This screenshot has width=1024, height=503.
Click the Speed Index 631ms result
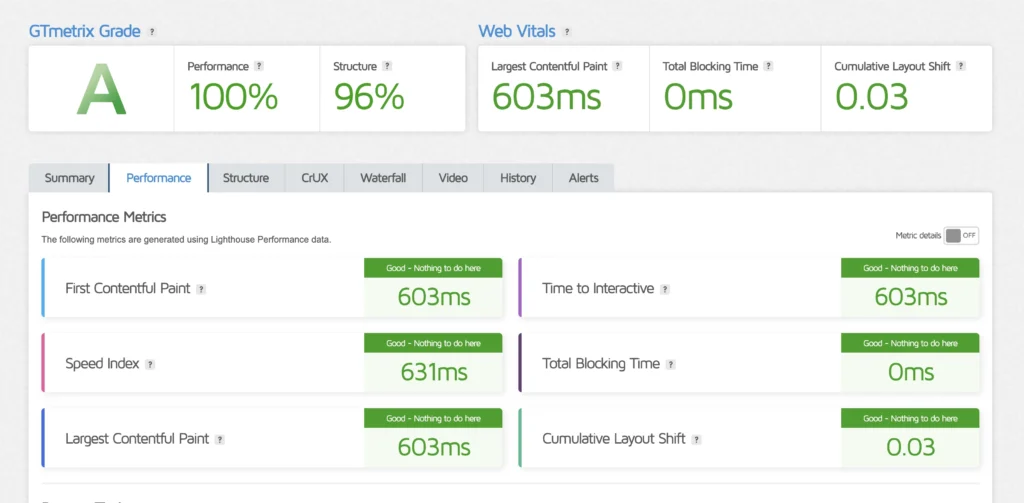434,372
